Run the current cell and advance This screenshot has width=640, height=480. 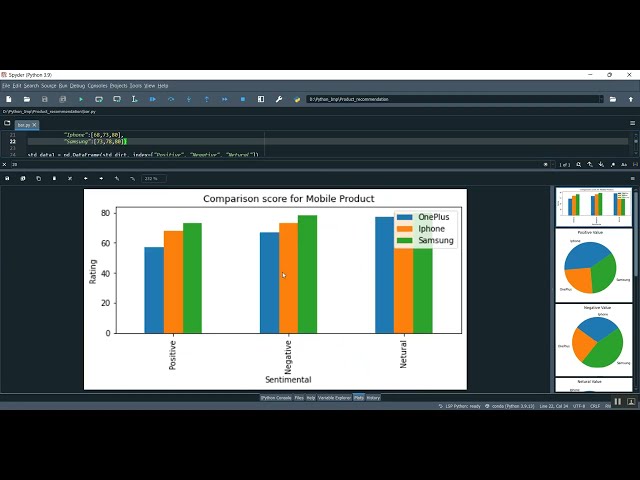tap(117, 99)
